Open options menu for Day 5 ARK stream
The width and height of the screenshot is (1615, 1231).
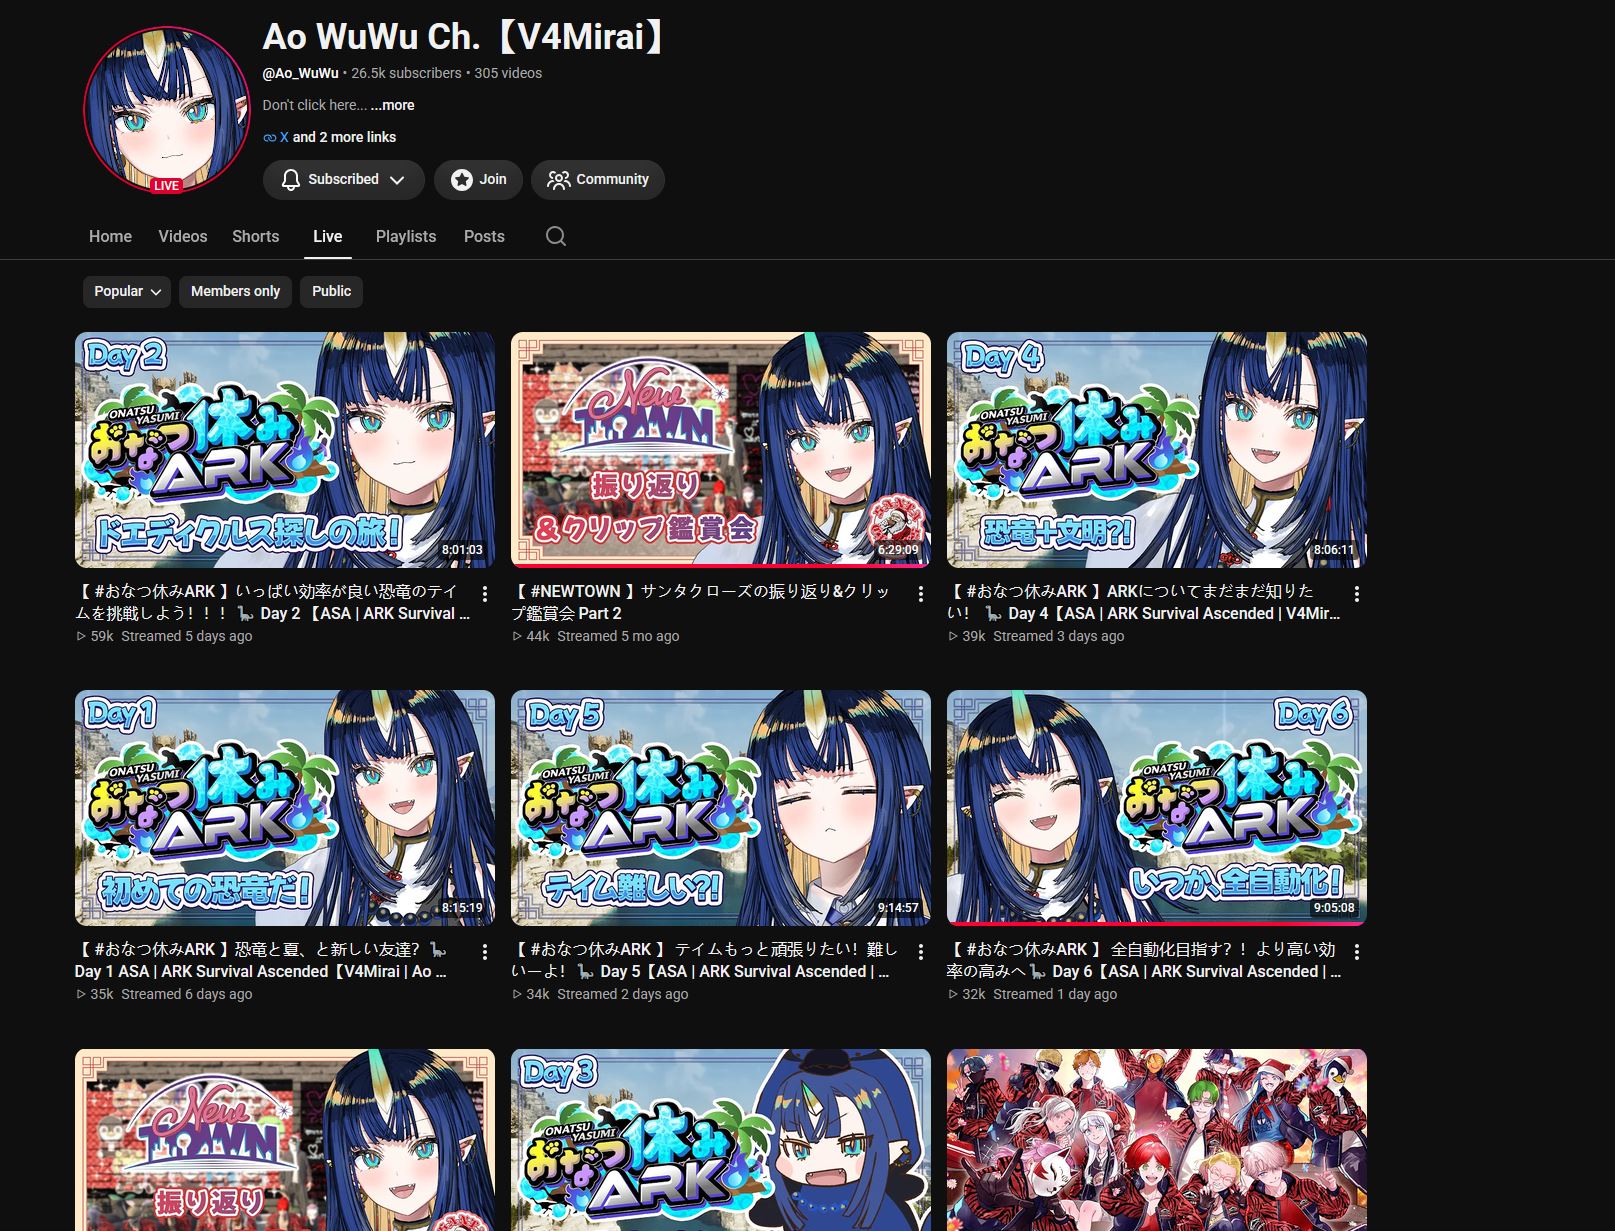tap(921, 952)
